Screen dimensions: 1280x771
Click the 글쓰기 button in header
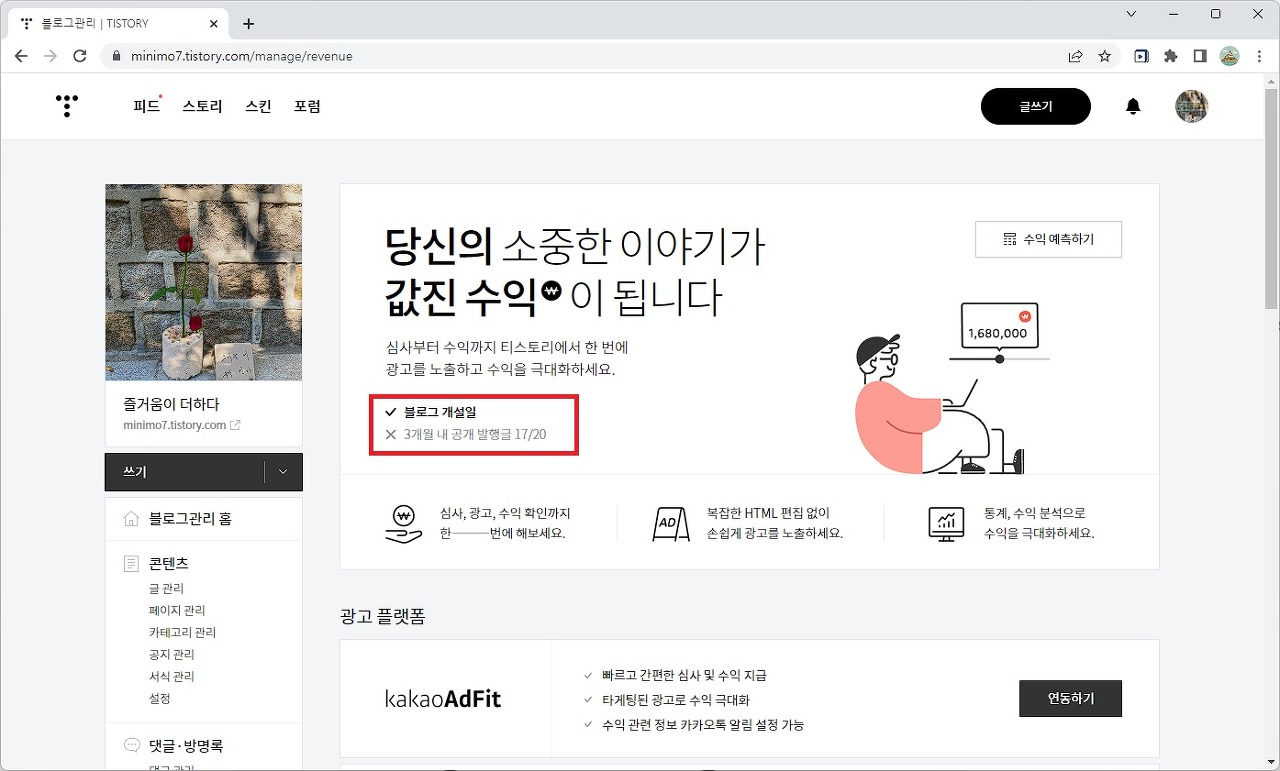(x=1036, y=106)
